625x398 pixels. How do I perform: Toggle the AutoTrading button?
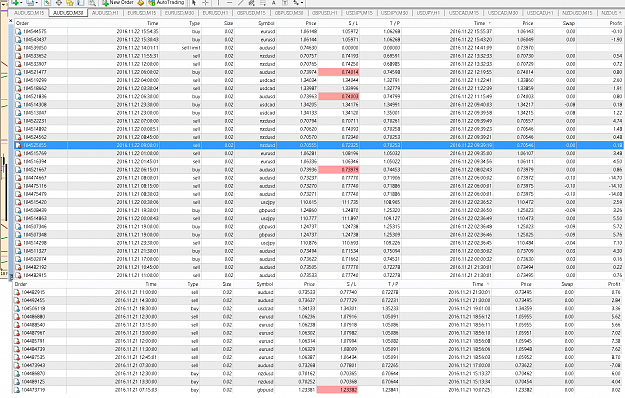tap(166, 2)
